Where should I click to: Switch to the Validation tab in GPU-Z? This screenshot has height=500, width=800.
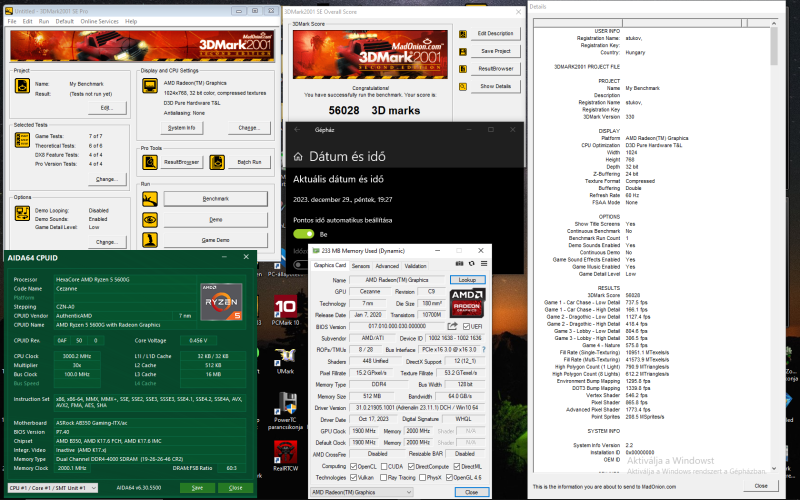coord(415,266)
